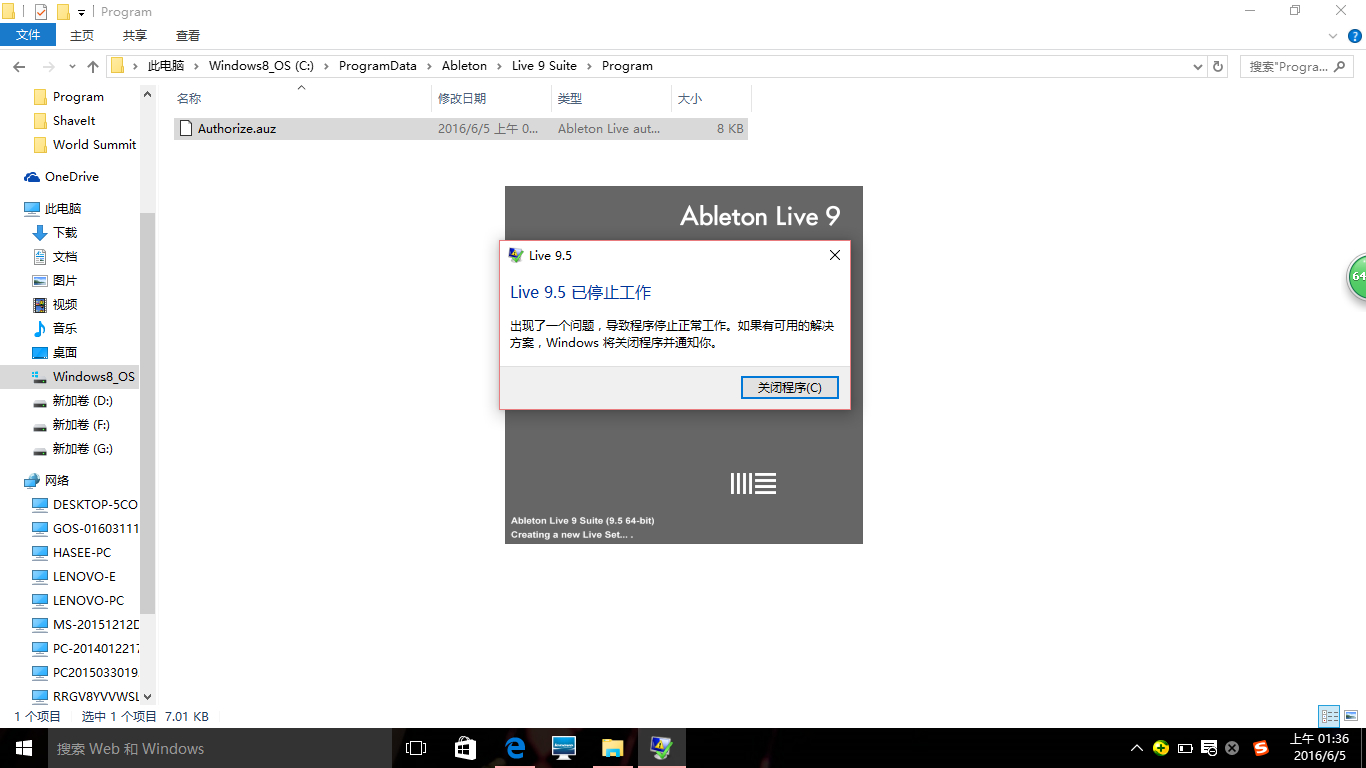Switch to large thumbnails view icon
Image resolution: width=1366 pixels, height=768 pixels.
(x=1351, y=716)
